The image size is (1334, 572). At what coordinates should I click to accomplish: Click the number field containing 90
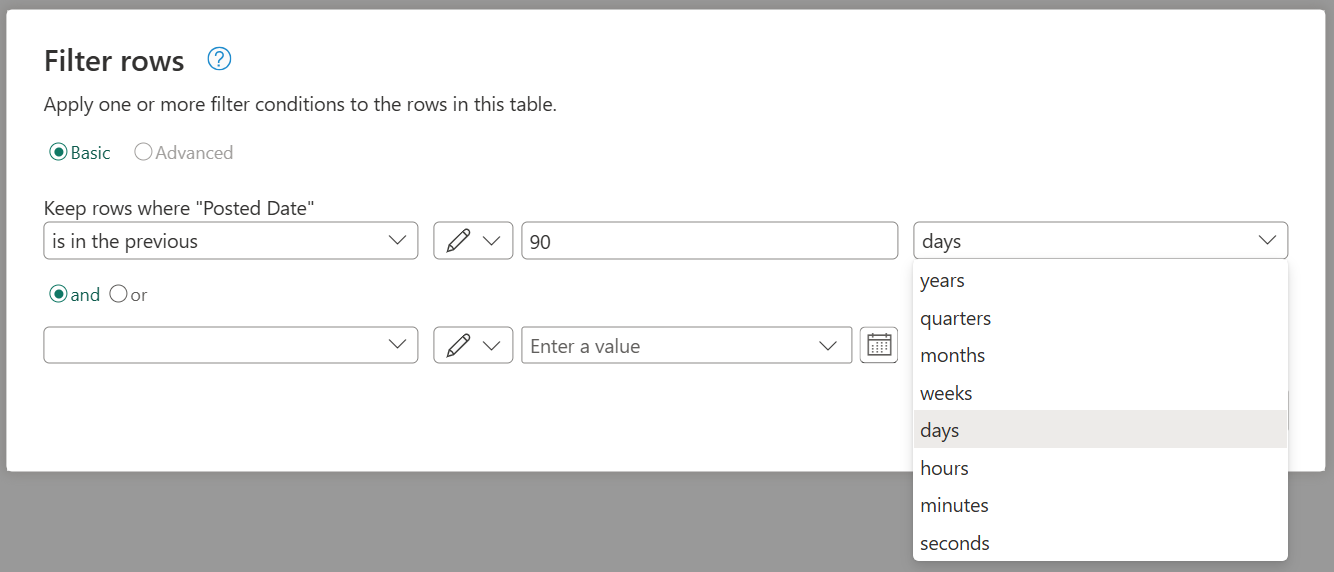click(x=709, y=241)
